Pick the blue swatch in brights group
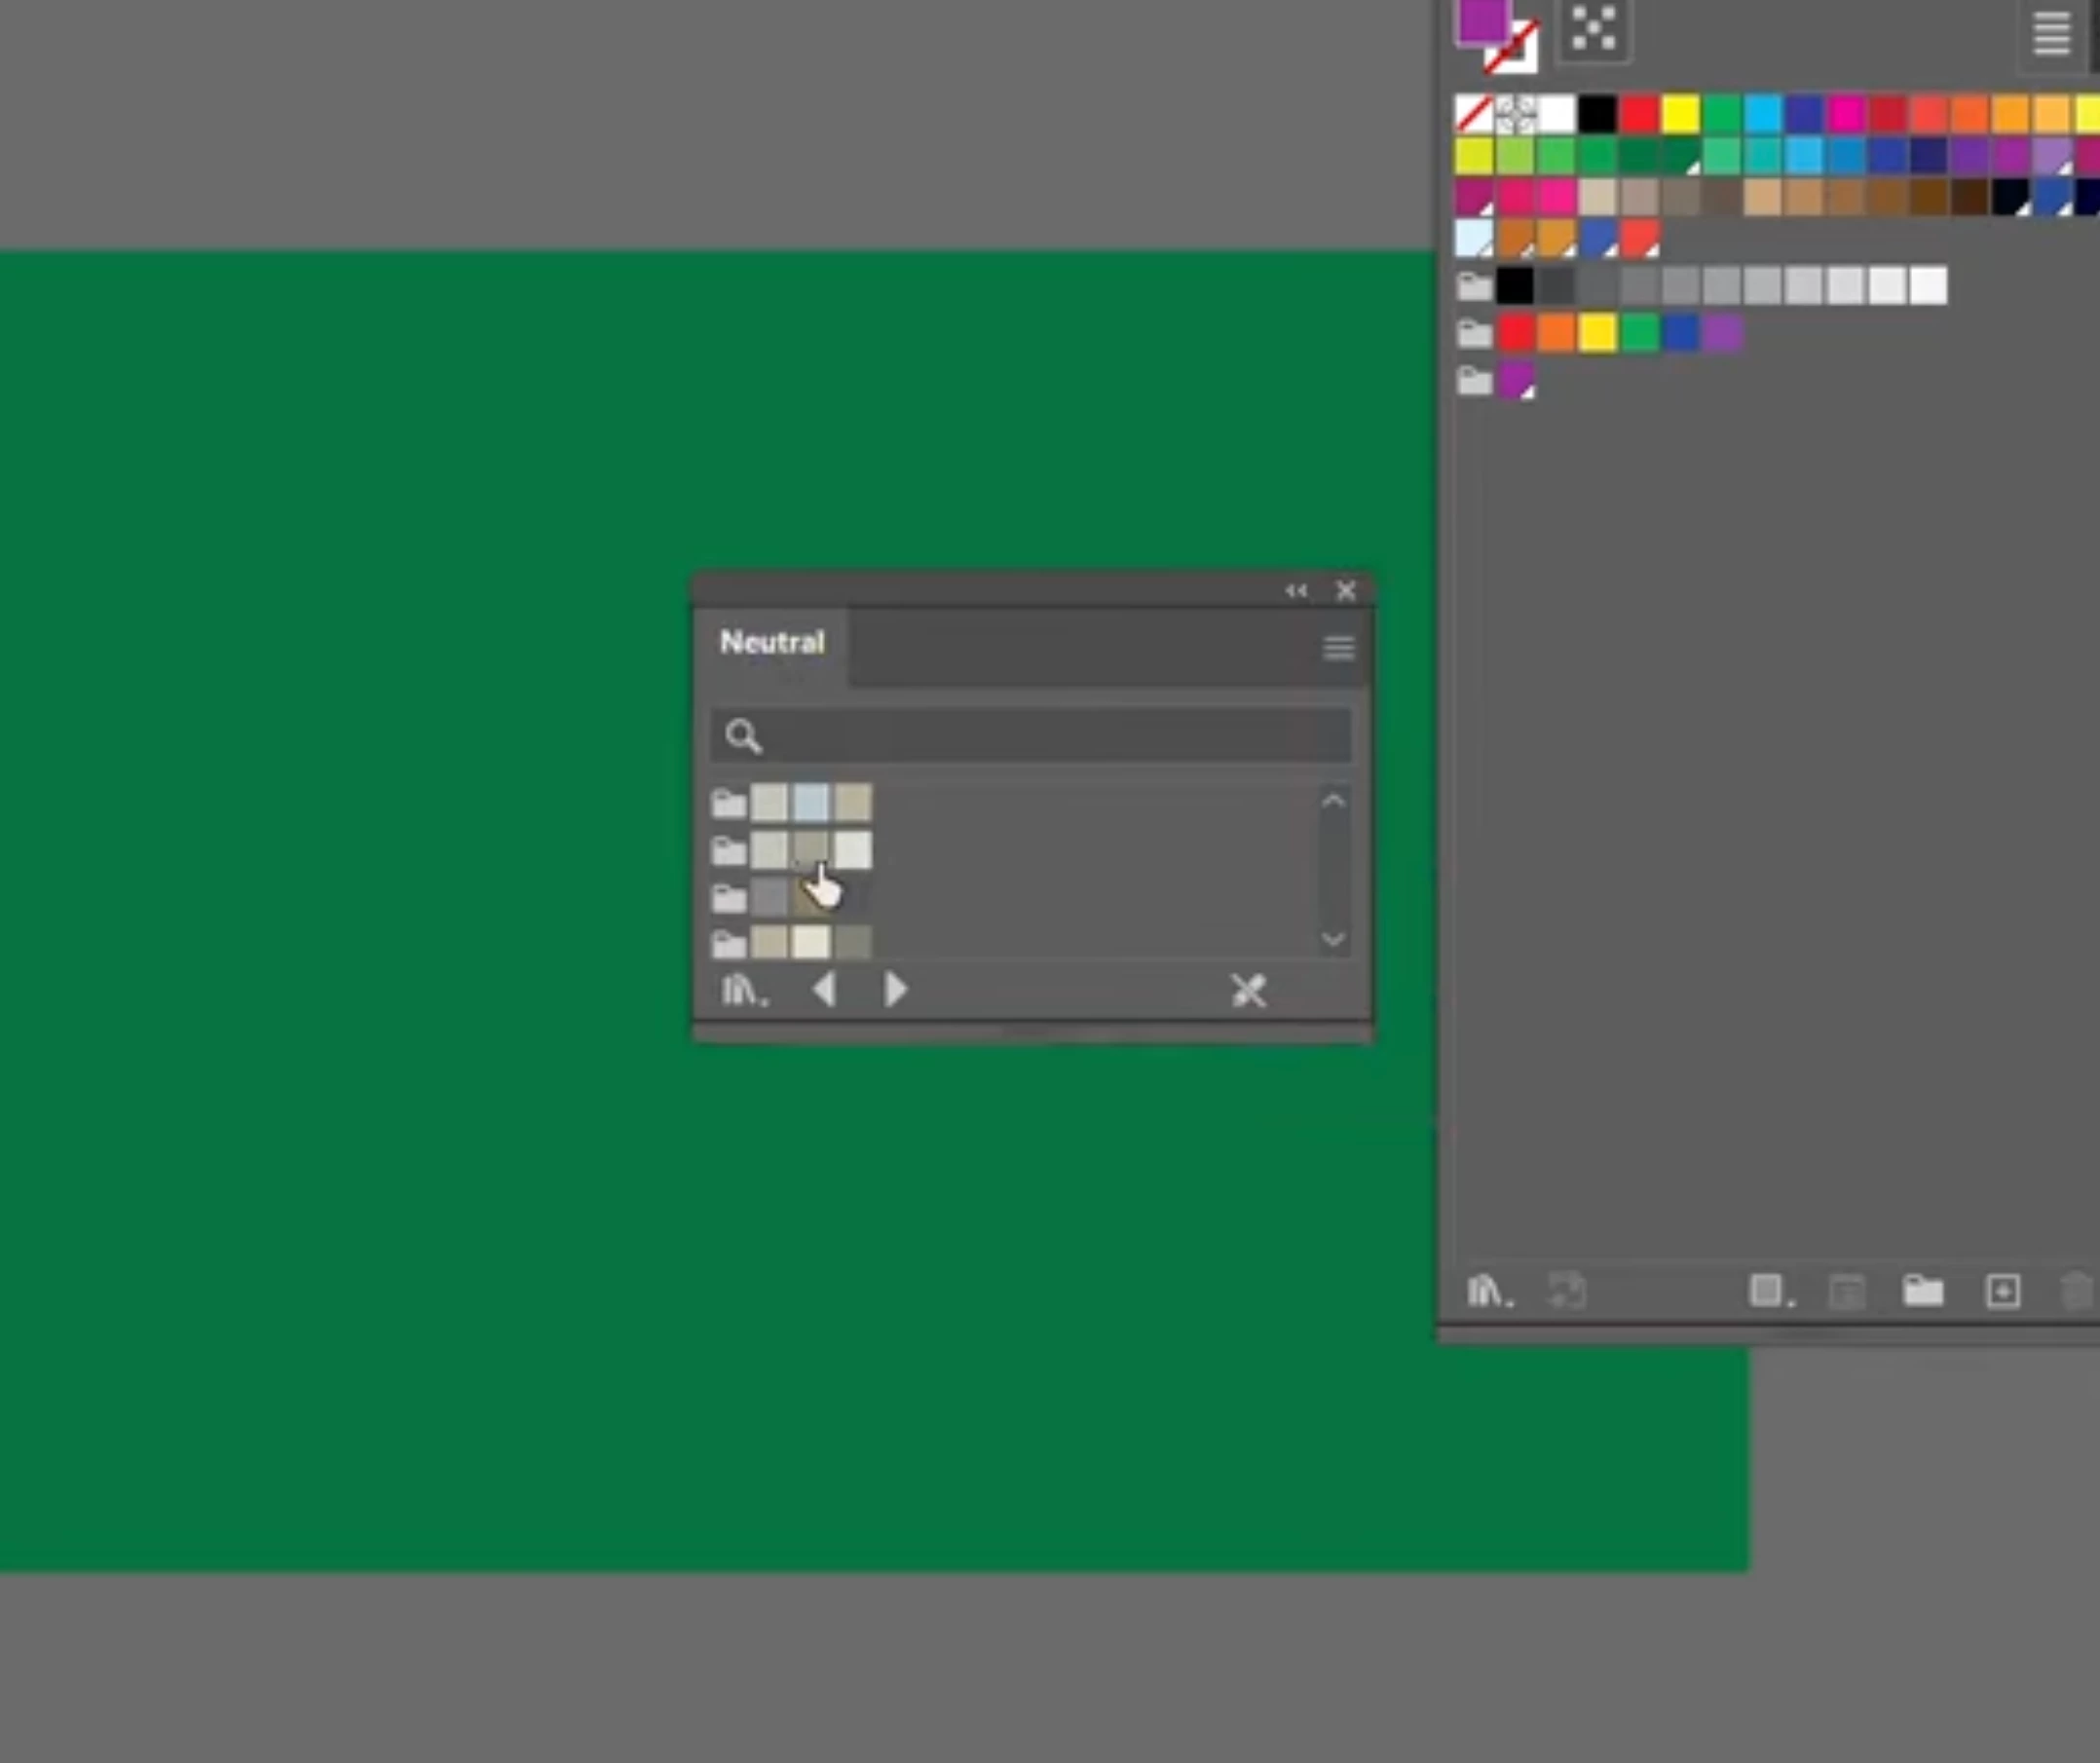This screenshot has width=2100, height=1763. (x=1681, y=333)
